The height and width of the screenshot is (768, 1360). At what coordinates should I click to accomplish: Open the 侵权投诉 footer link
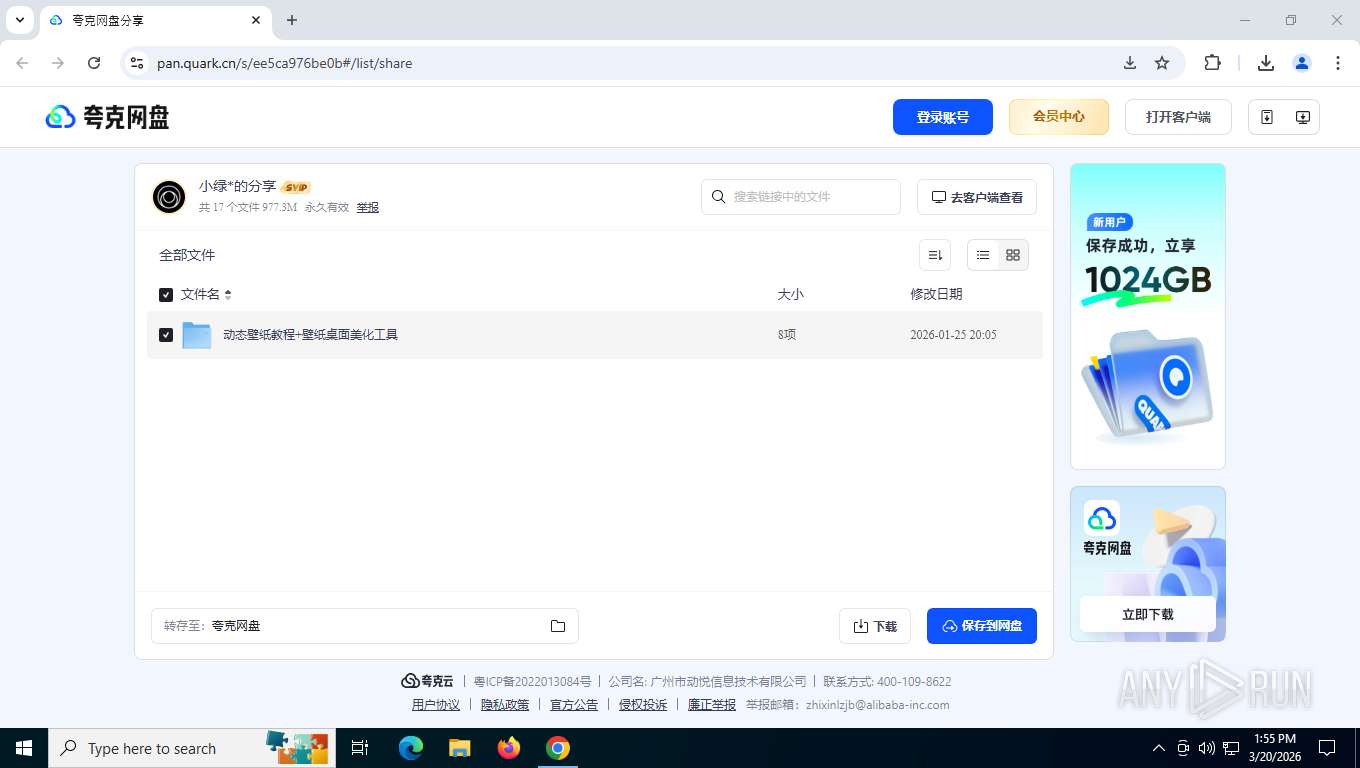[643, 705]
